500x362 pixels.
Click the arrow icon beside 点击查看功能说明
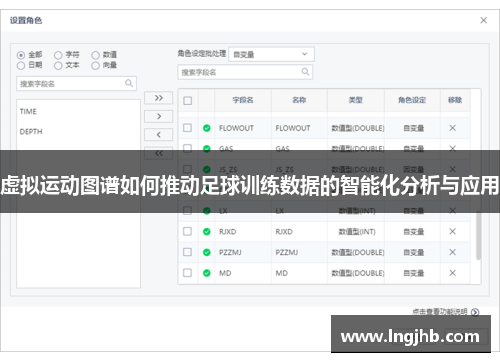[x=475, y=312]
